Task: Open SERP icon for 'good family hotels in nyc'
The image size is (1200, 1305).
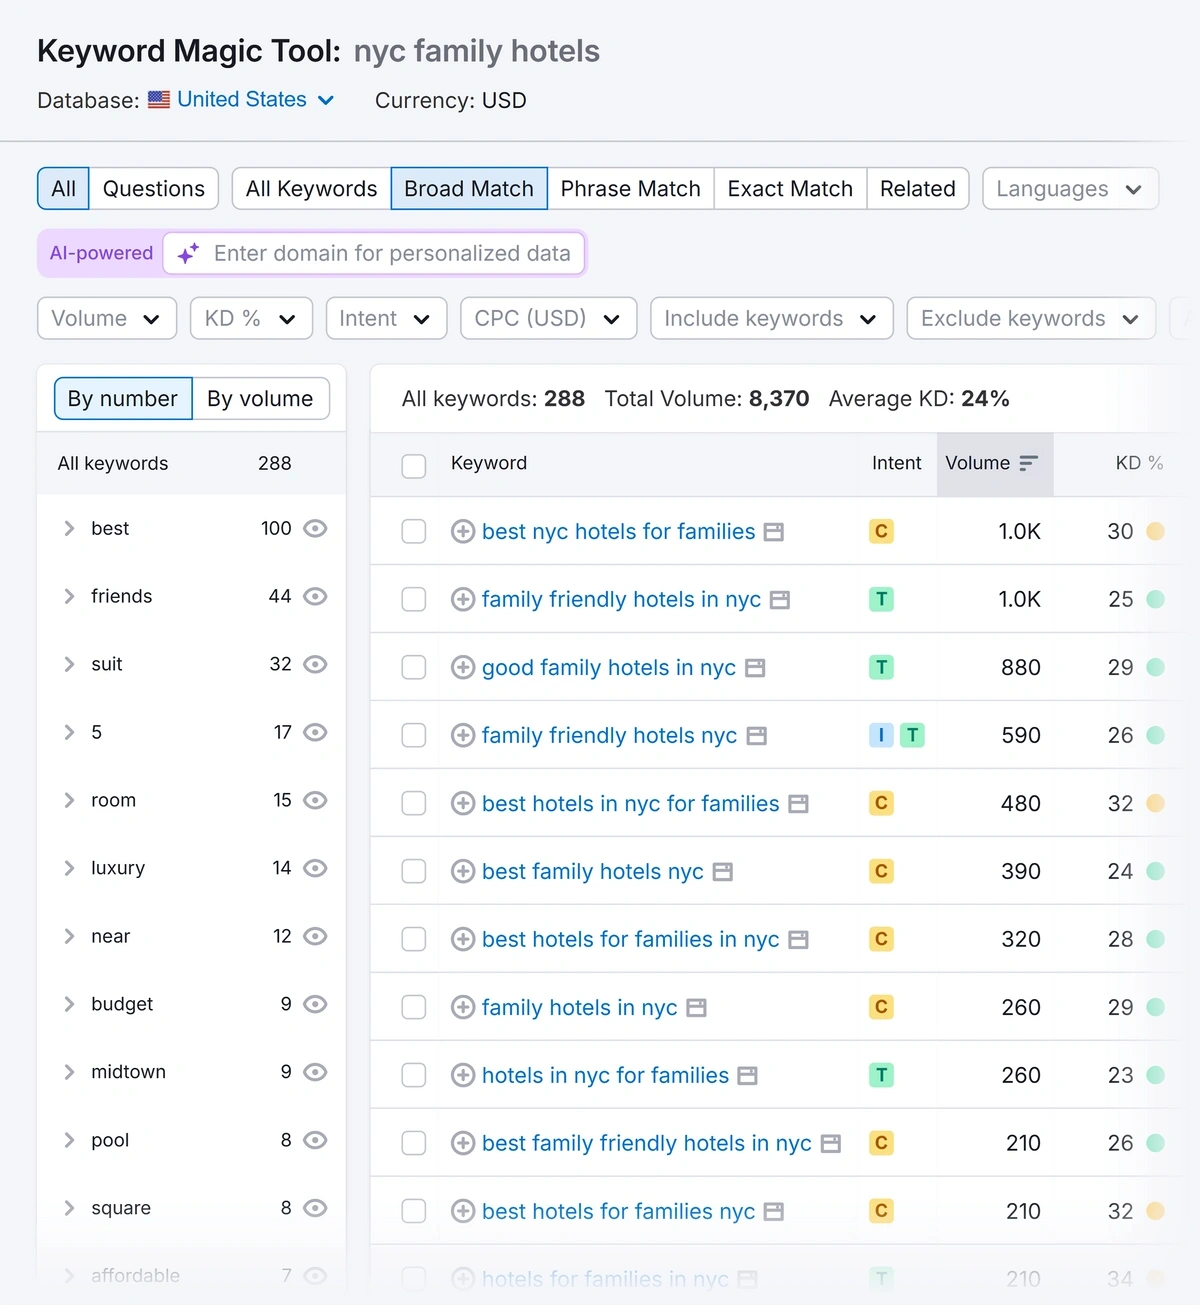Action: [x=755, y=668]
